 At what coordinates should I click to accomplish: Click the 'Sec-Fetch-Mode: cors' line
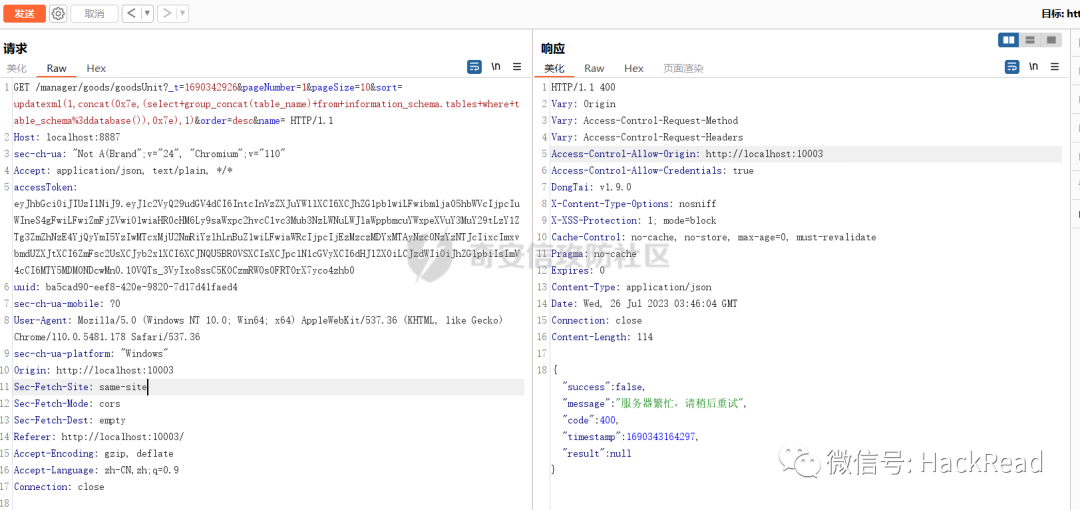point(67,404)
